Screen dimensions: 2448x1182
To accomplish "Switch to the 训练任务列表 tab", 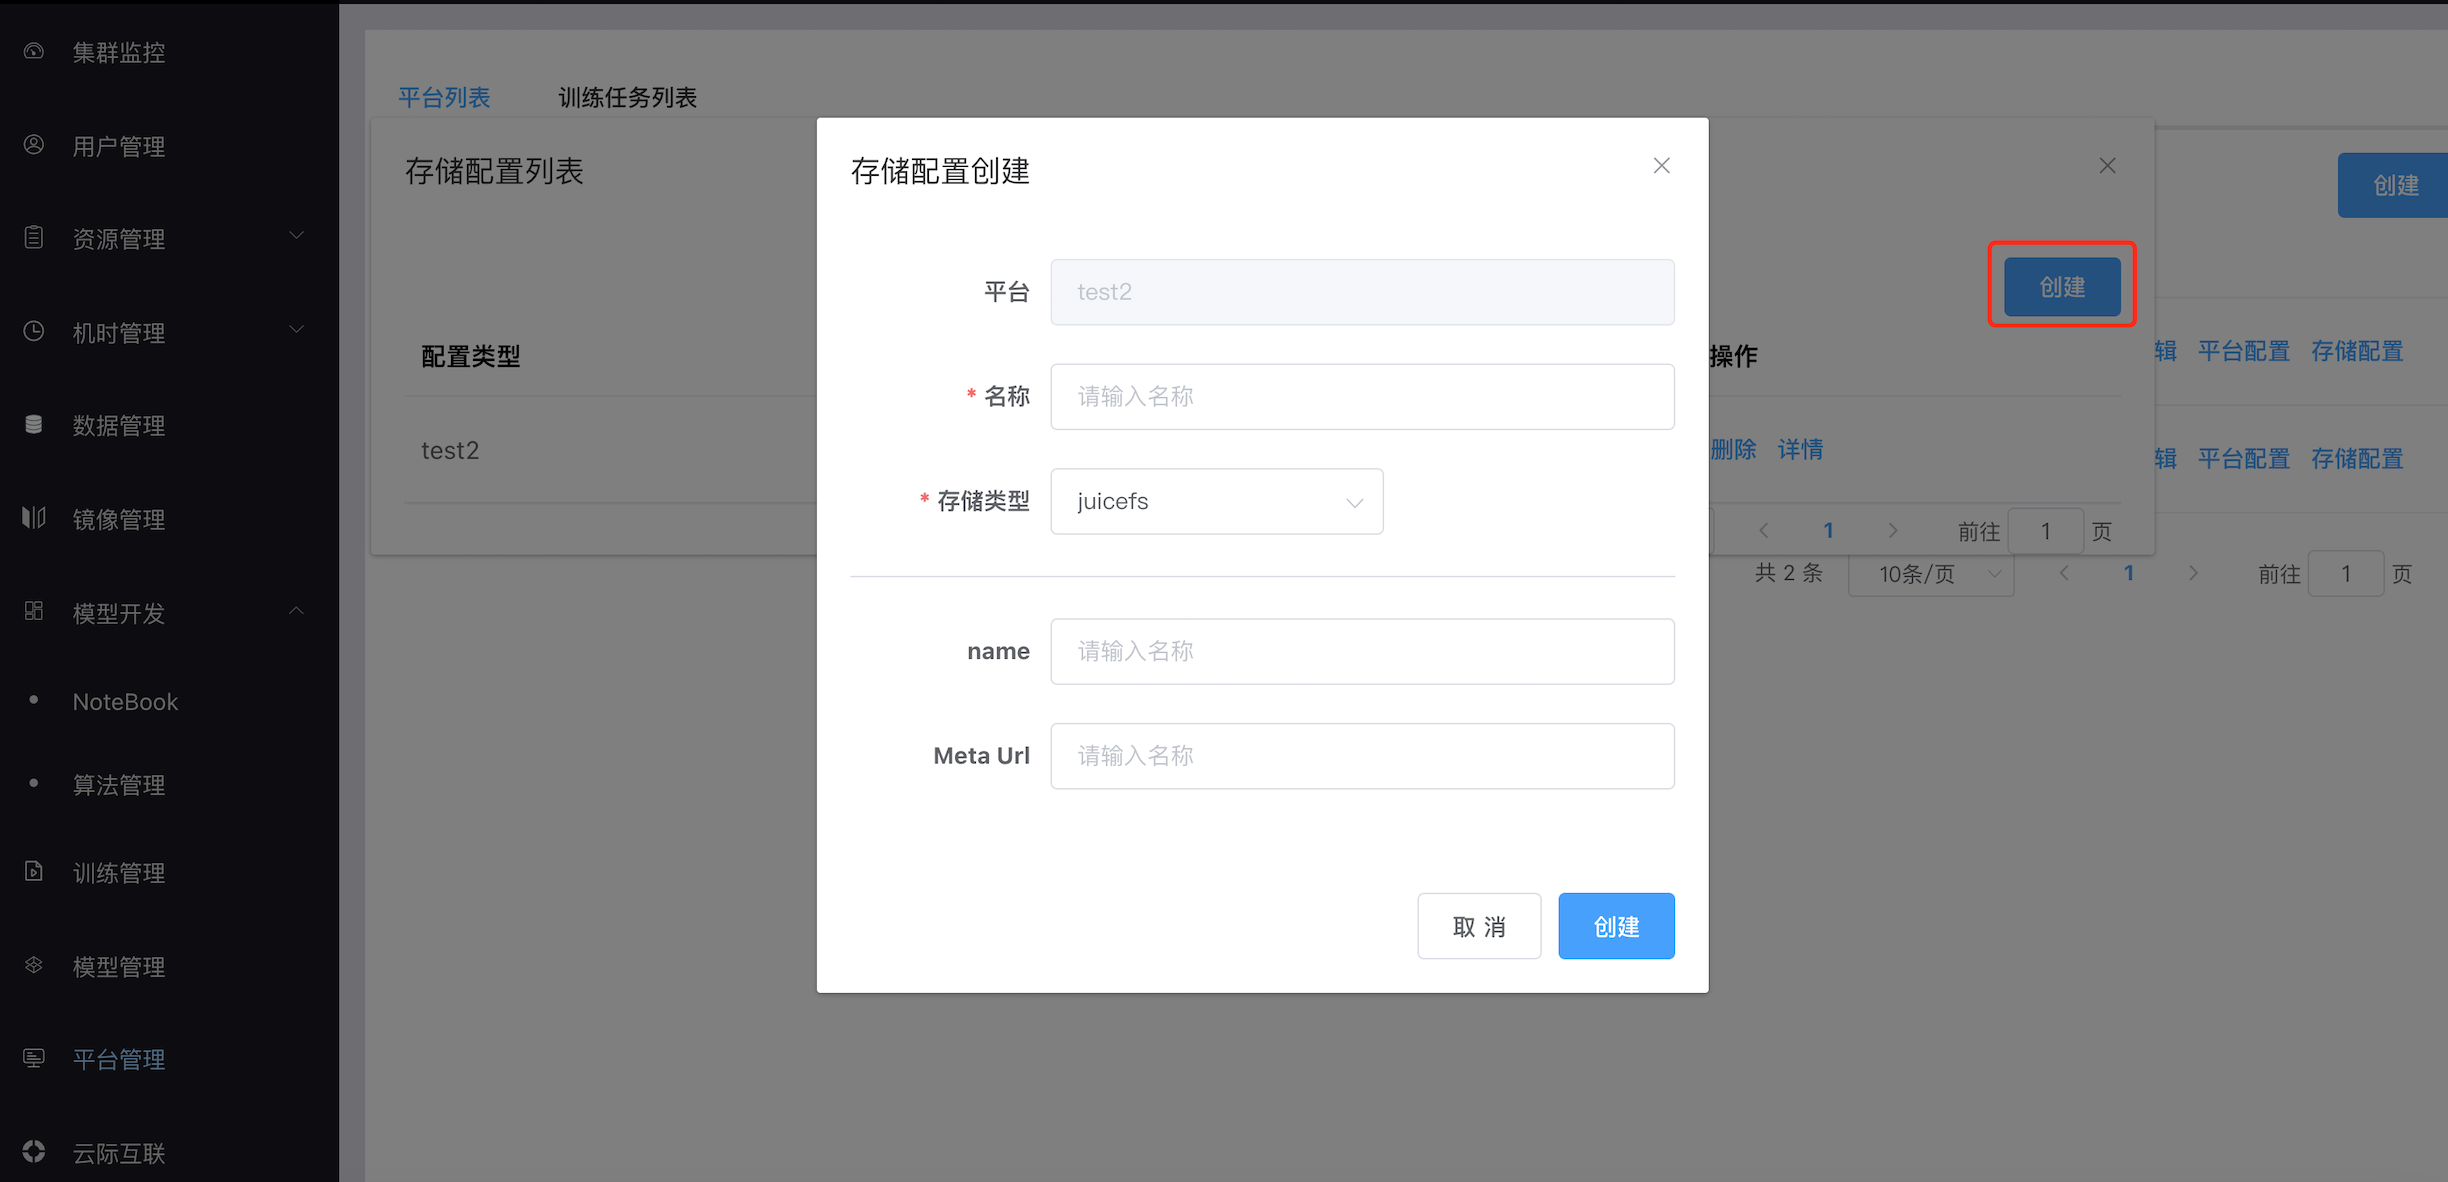I will [x=627, y=97].
